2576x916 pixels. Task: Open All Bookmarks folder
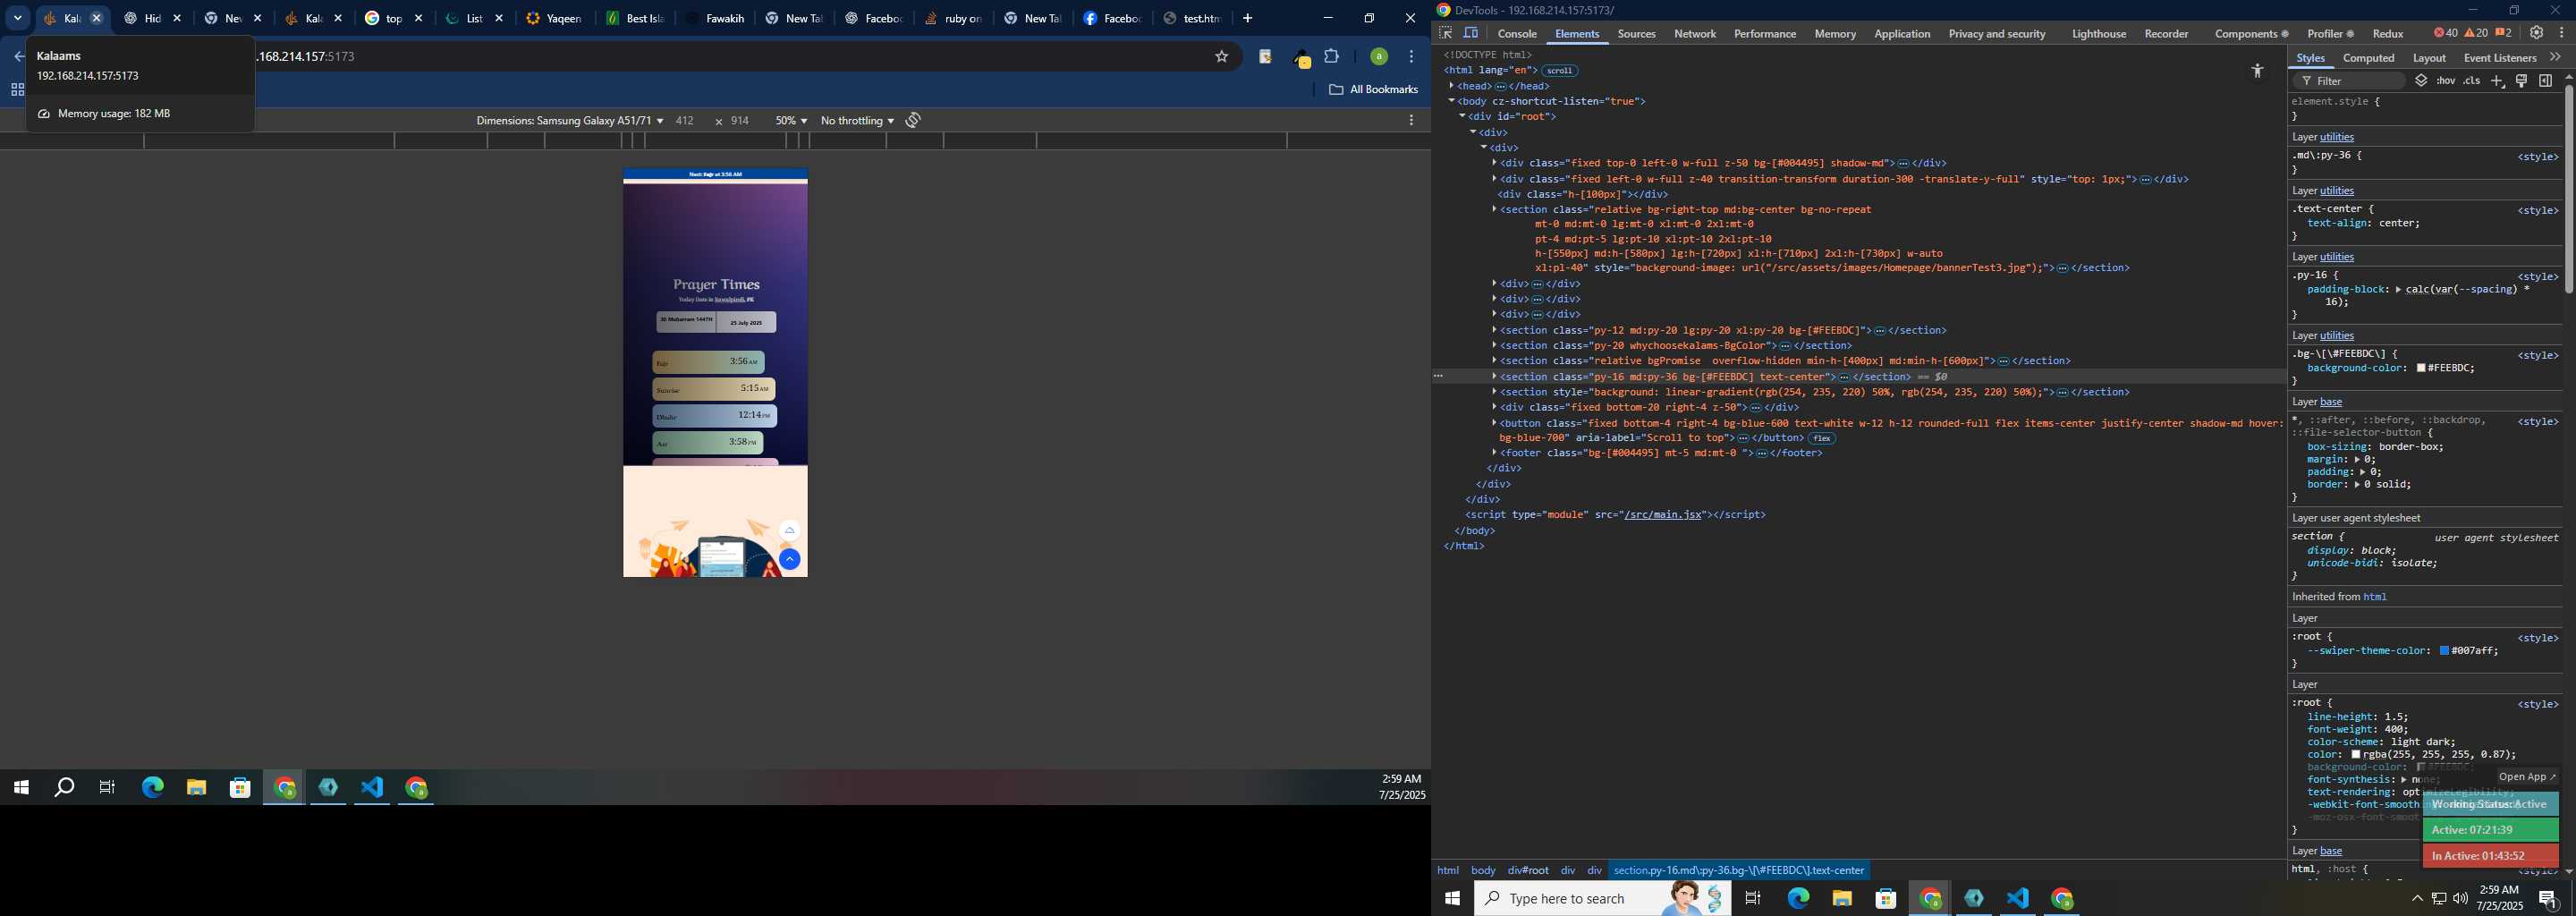(1373, 90)
